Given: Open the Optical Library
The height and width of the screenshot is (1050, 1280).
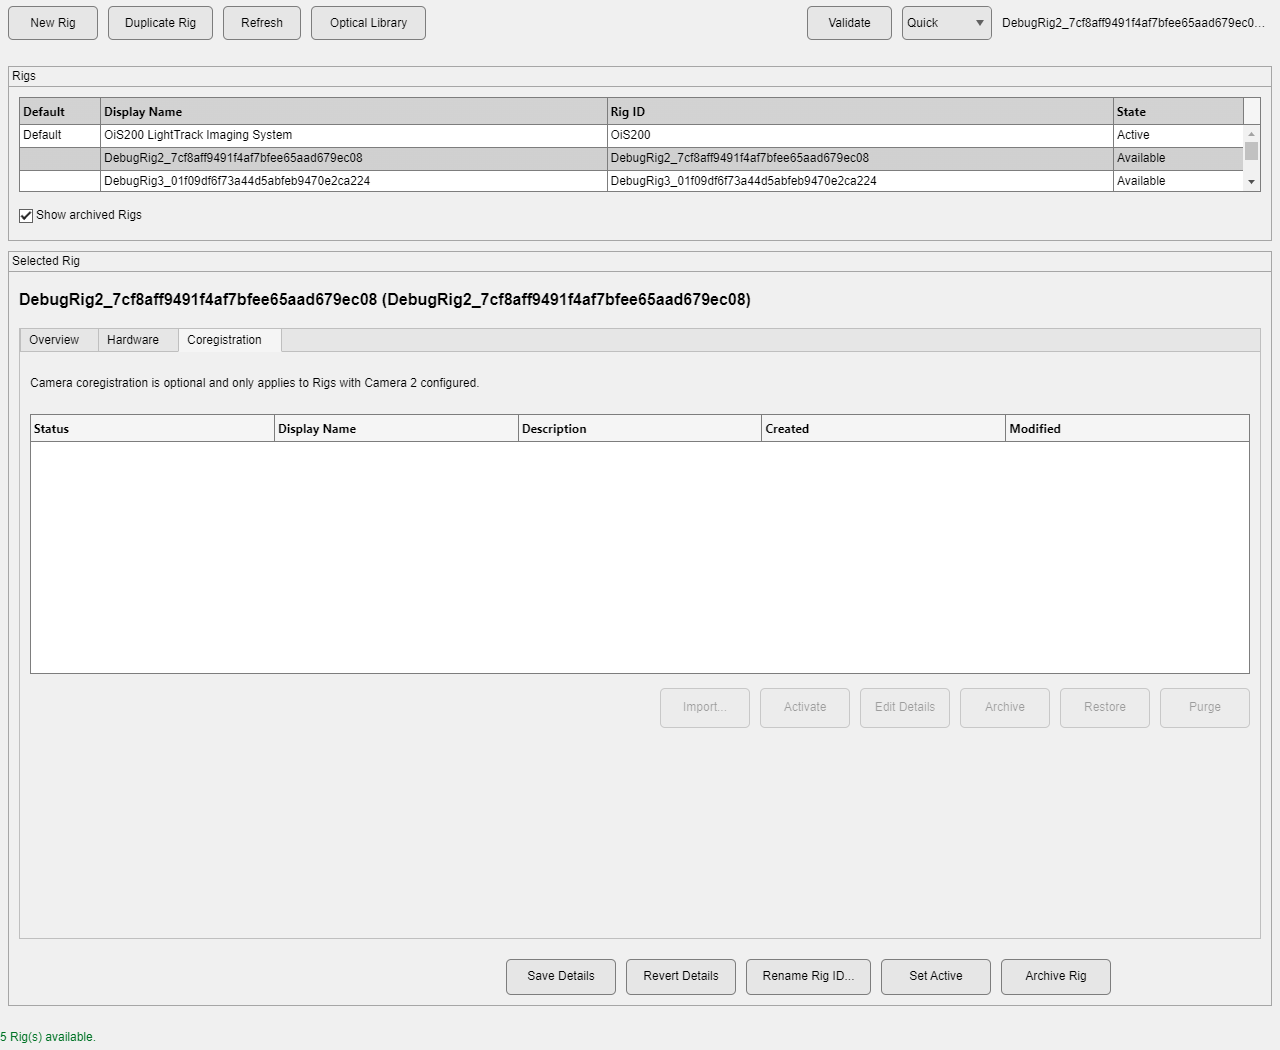Looking at the screenshot, I should click(368, 23).
